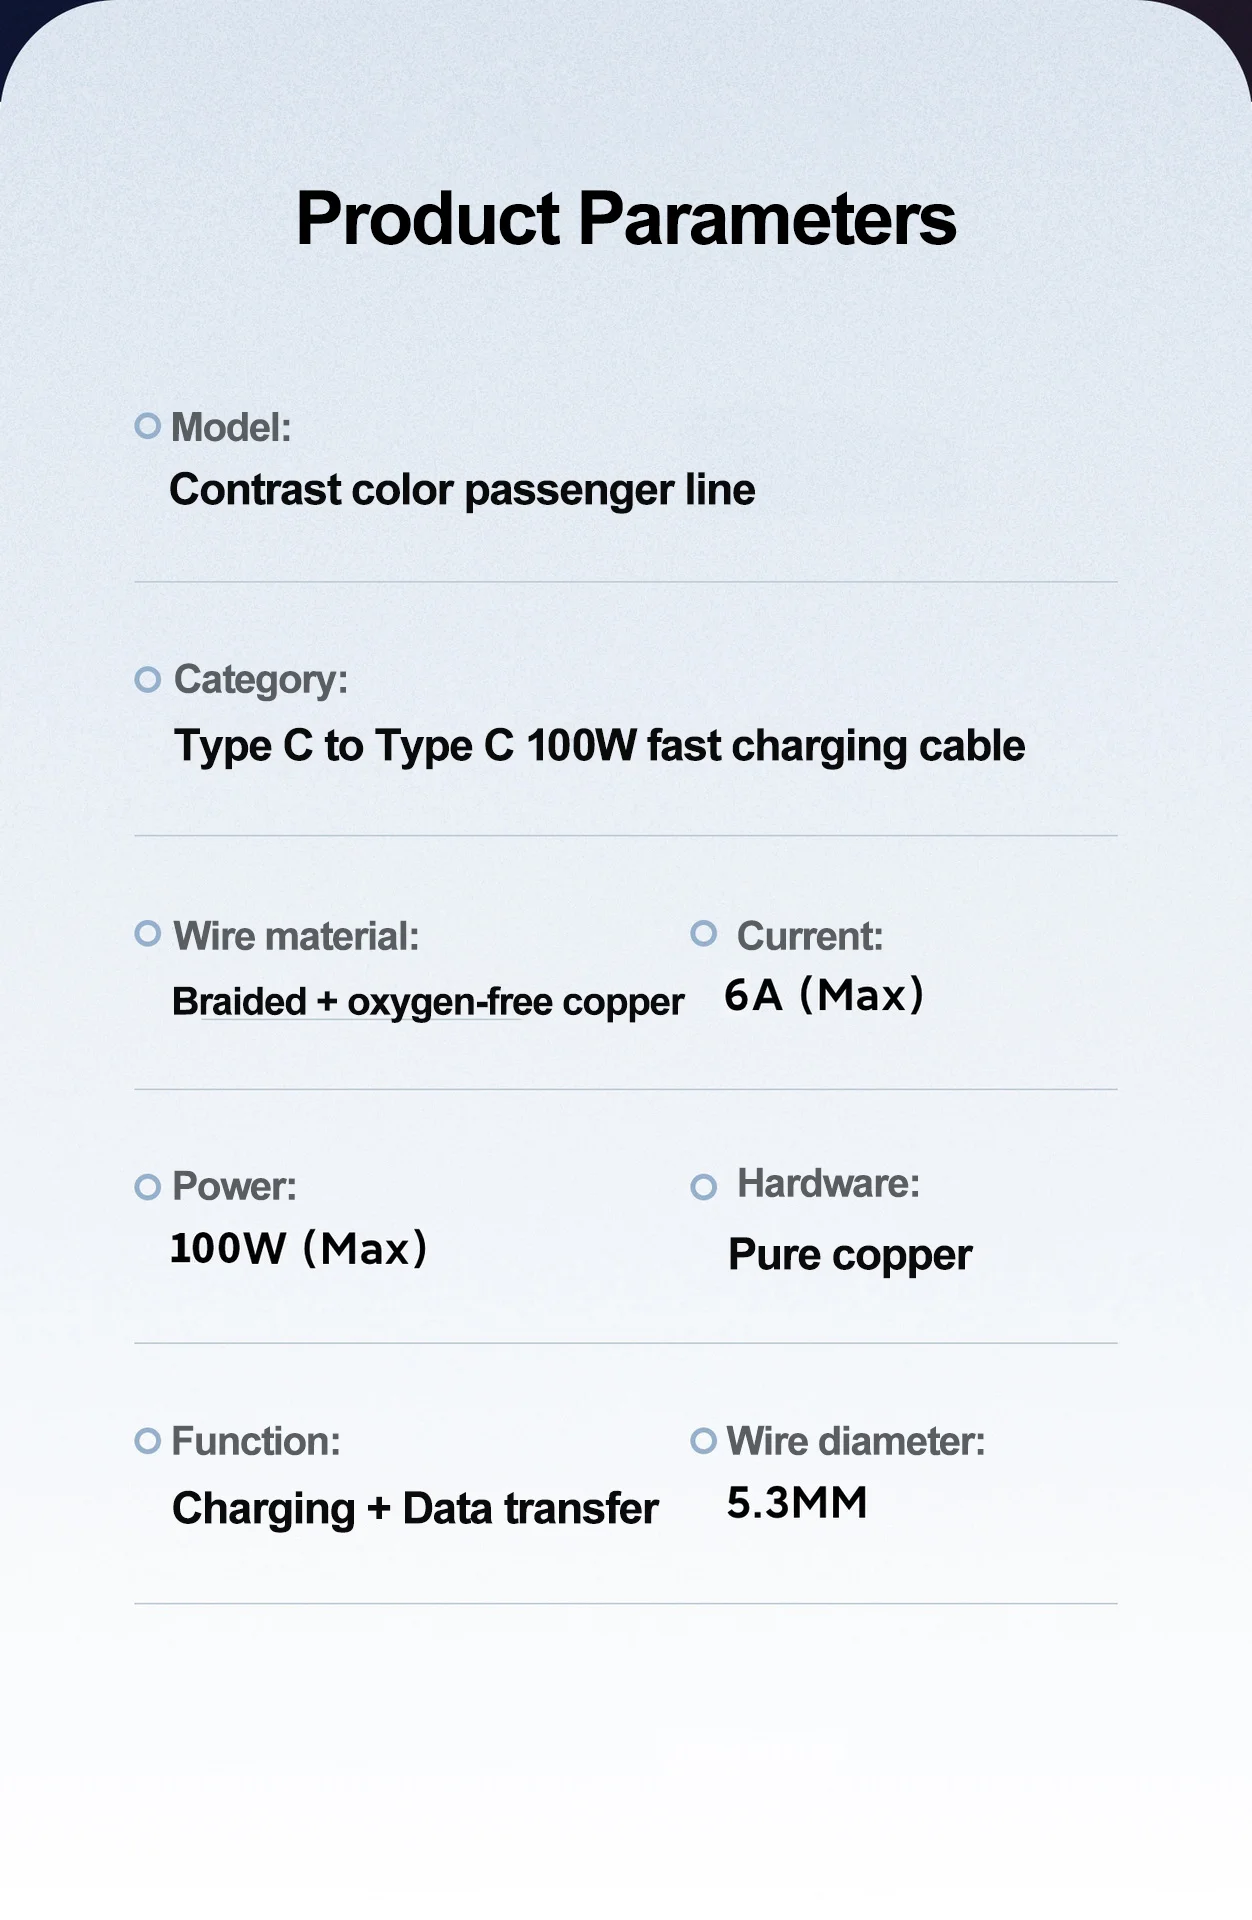Click the Product Parameters heading
Screen dimensions: 1252x1920
click(626, 220)
